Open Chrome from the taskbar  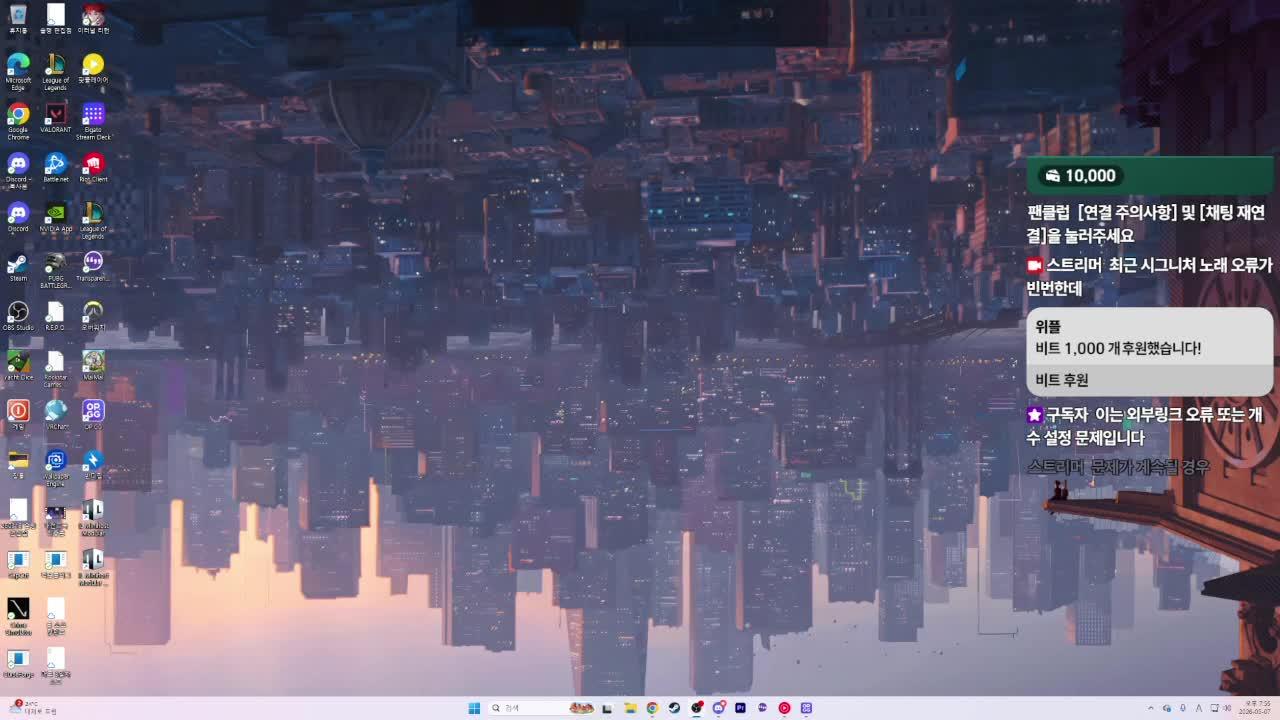tap(652, 708)
